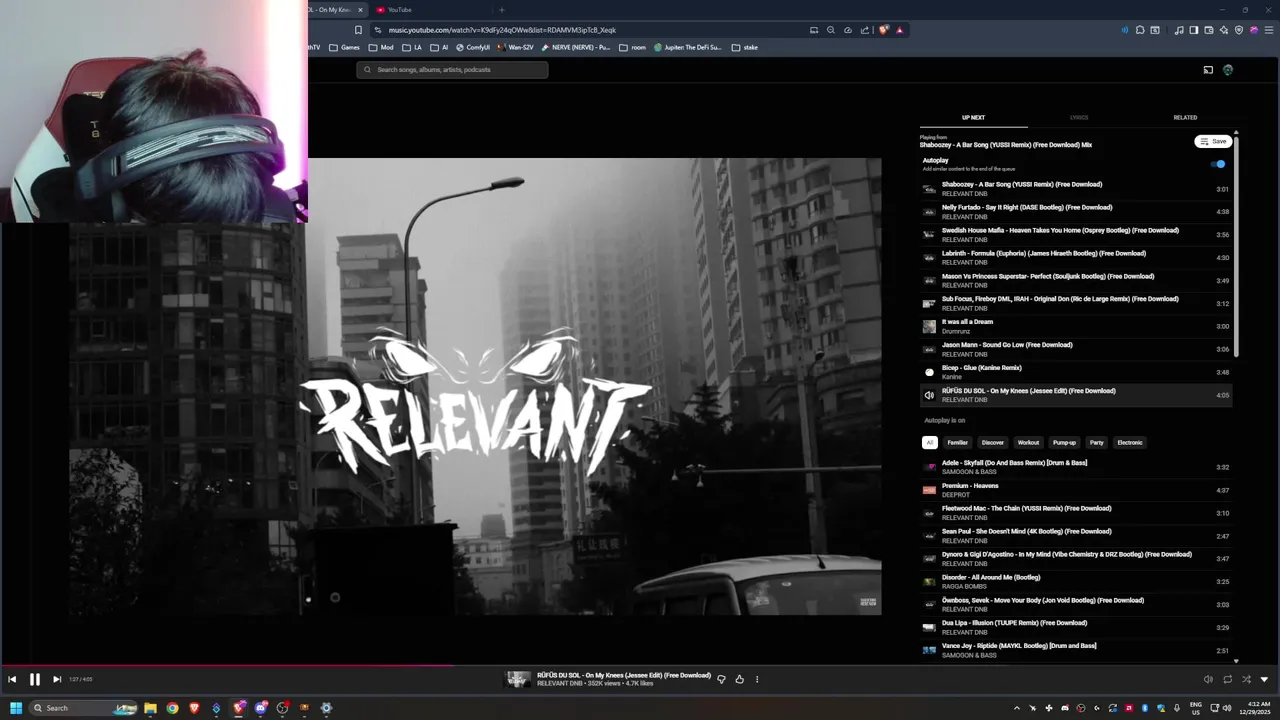Play Sub Focus - Original Don remix
The height and width of the screenshot is (720, 1280).
point(1076,303)
